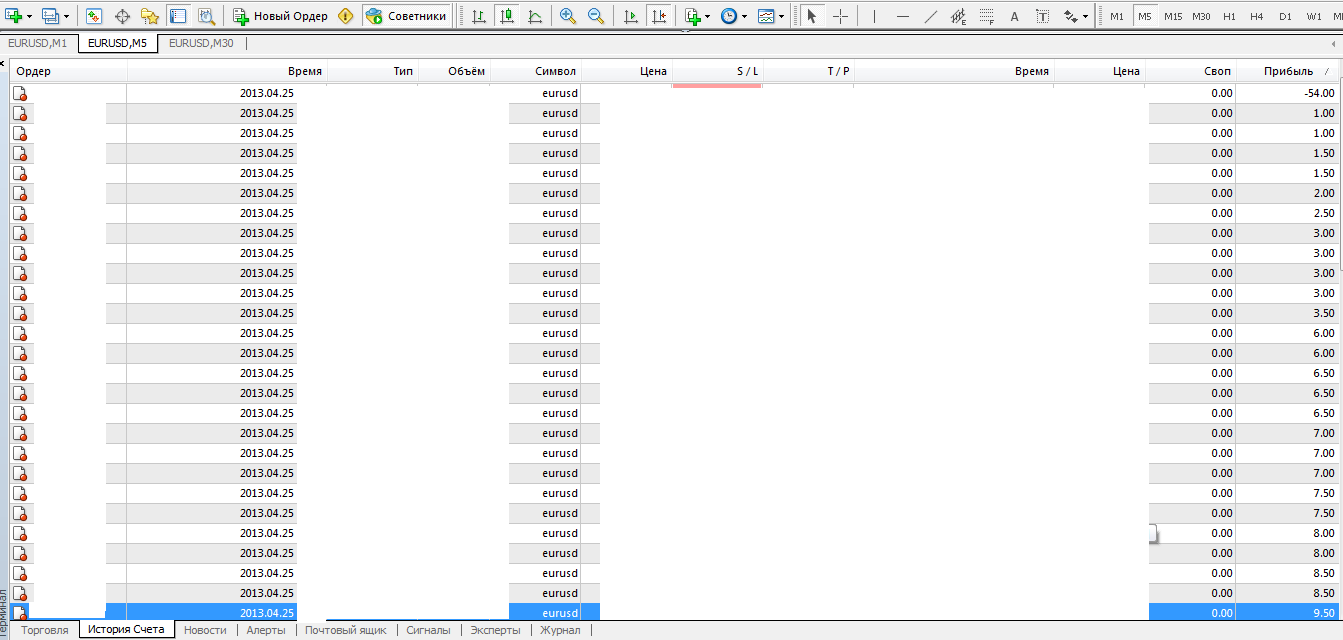Open the Profiles icon
This screenshot has height=640, width=1343.
pyautogui.click(x=51, y=16)
